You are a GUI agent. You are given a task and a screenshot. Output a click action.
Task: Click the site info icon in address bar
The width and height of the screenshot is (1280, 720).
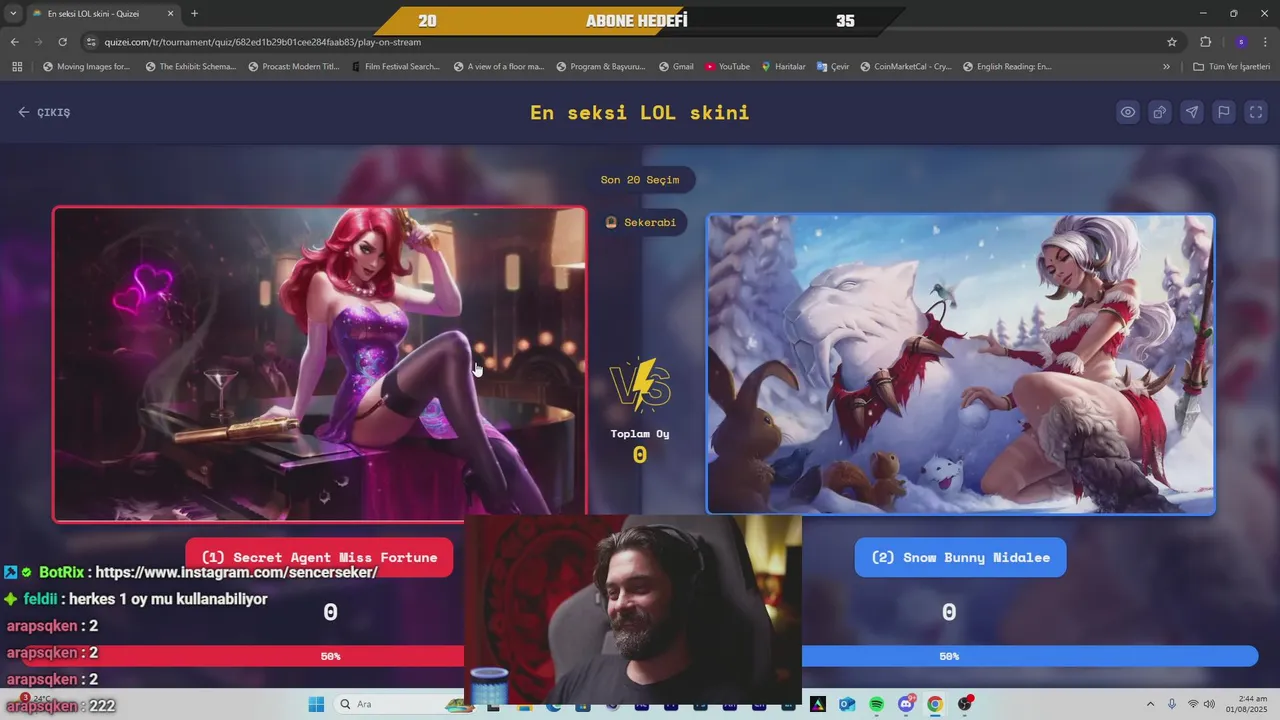click(x=92, y=42)
